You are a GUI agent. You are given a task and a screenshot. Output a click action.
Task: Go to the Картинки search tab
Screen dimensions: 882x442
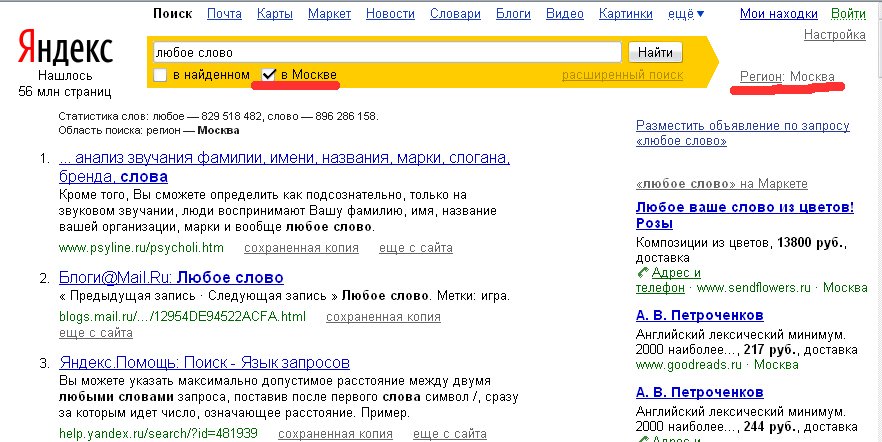click(x=626, y=14)
